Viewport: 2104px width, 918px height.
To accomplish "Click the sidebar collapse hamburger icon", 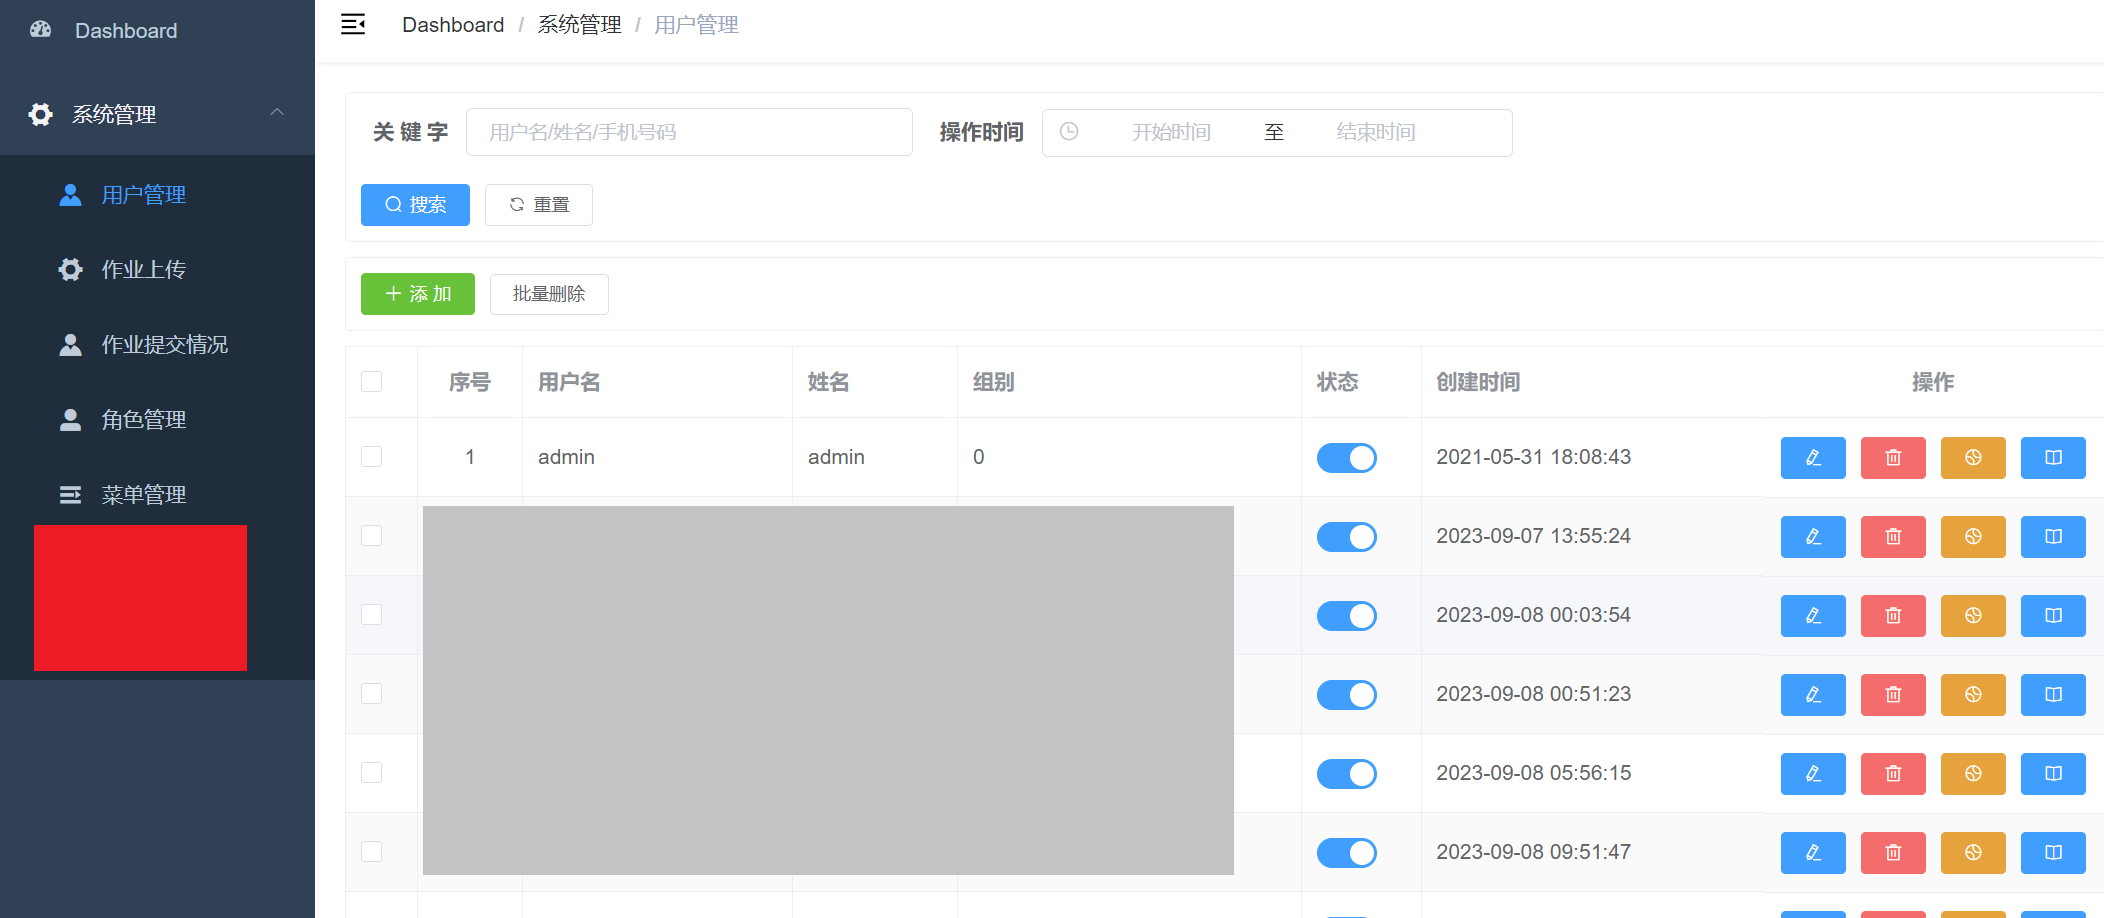I will tap(353, 25).
